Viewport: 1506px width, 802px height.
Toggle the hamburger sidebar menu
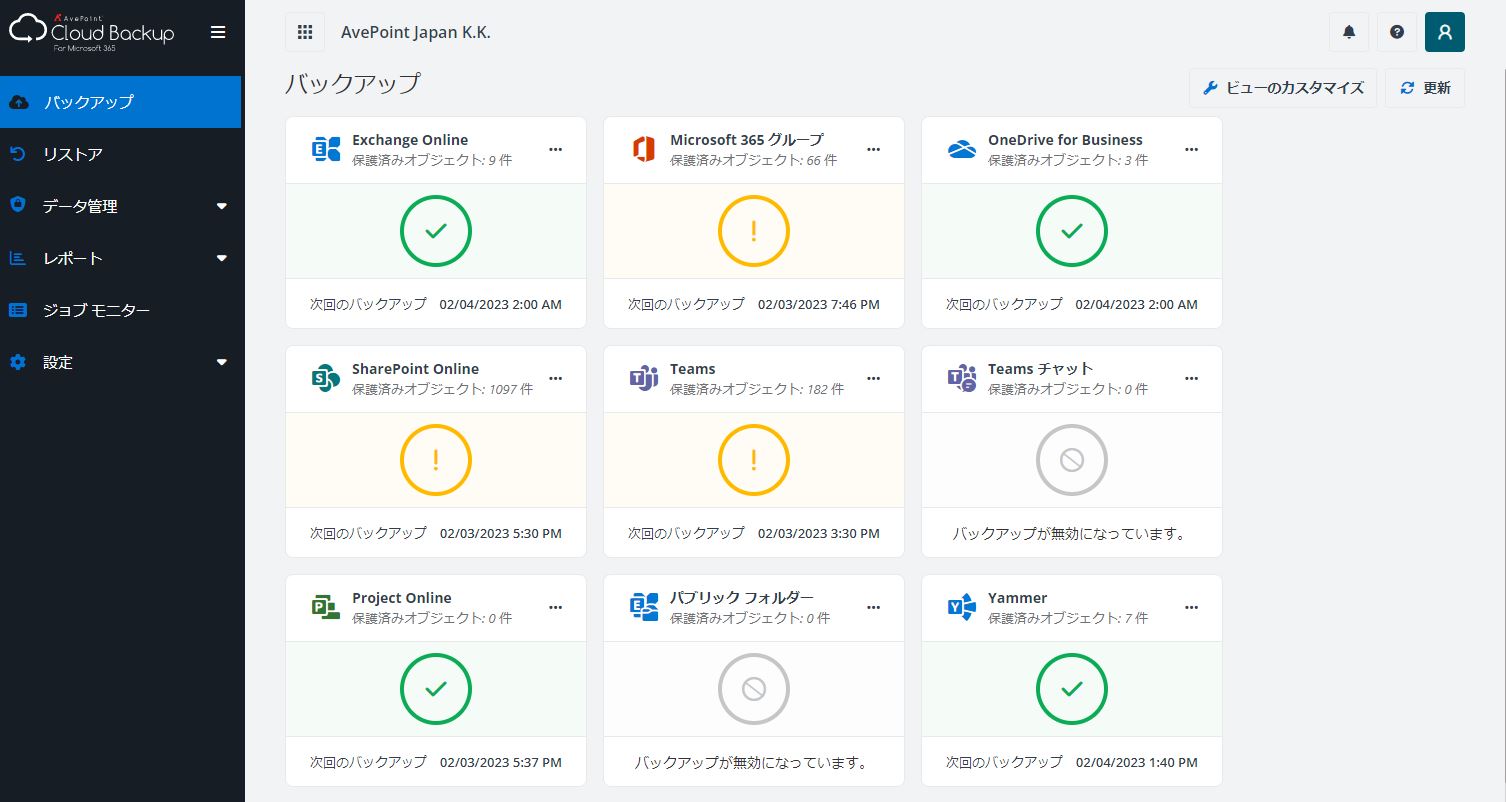(x=218, y=32)
